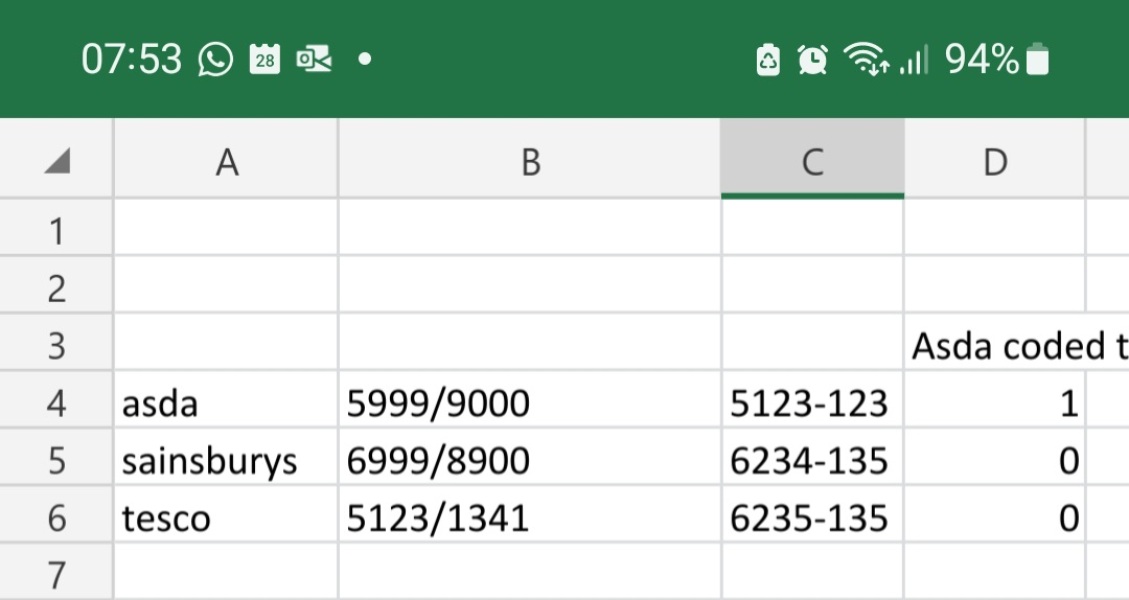1129x600 pixels.
Task: Select row 6 header
Action: (x=55, y=518)
